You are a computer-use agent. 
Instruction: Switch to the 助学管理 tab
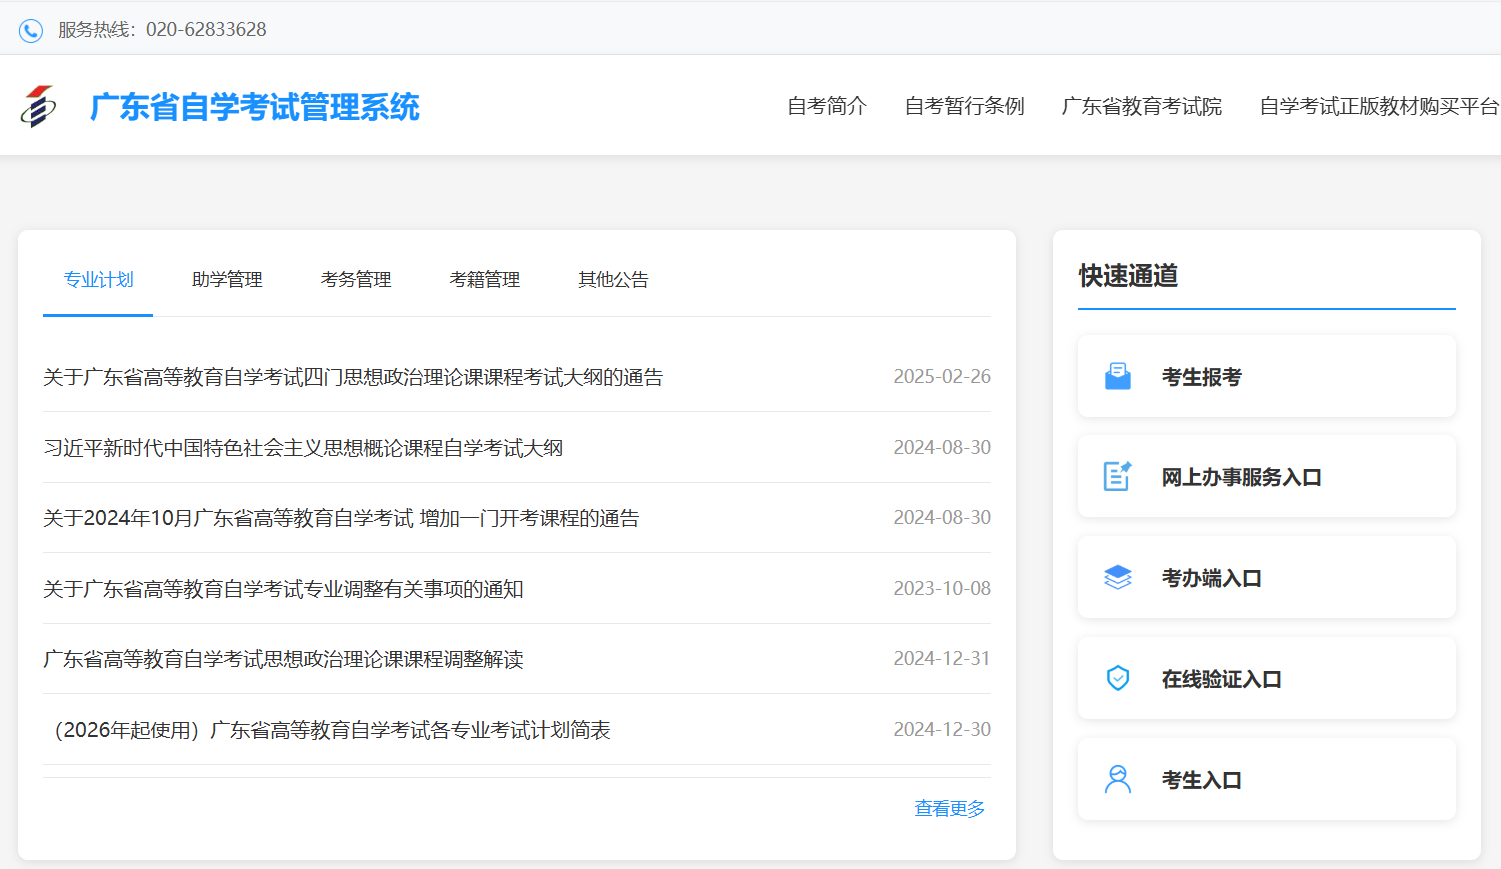click(227, 280)
